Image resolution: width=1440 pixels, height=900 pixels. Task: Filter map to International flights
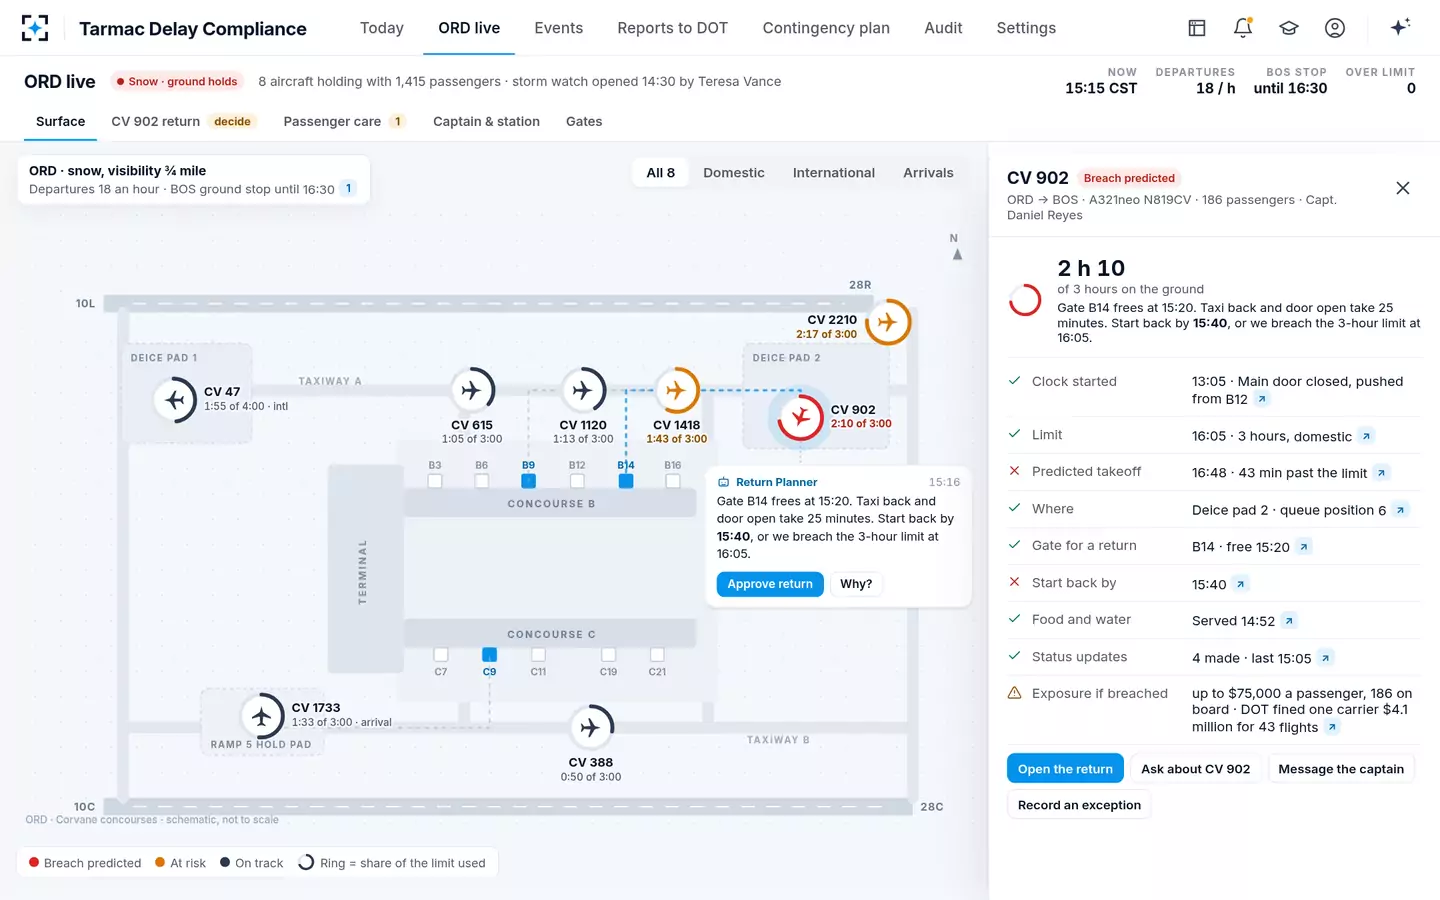tap(834, 173)
